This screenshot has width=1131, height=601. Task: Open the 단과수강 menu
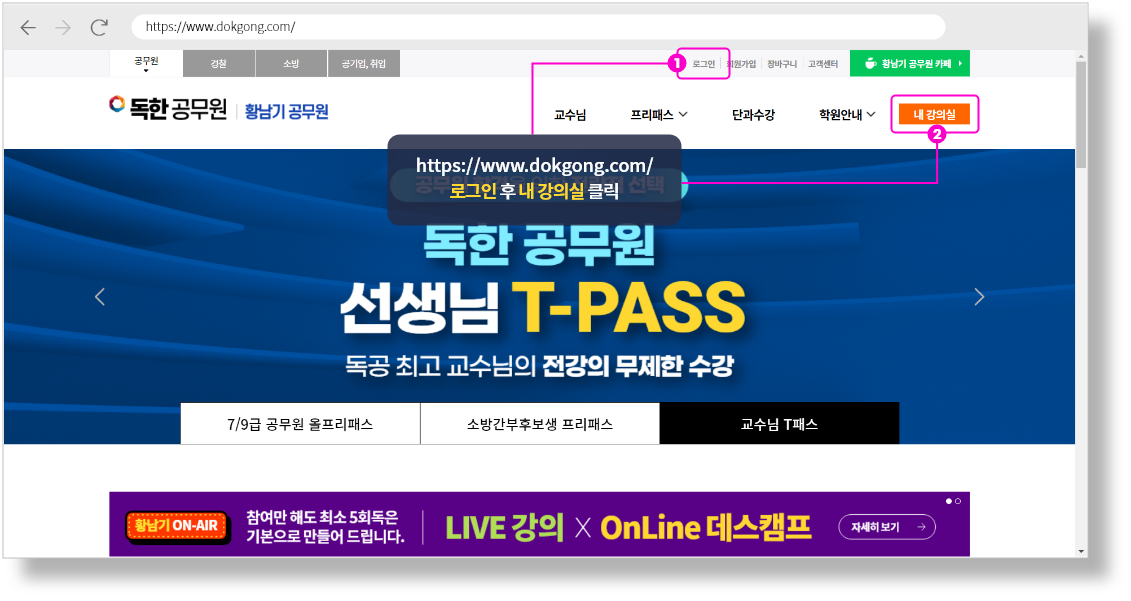pos(753,115)
